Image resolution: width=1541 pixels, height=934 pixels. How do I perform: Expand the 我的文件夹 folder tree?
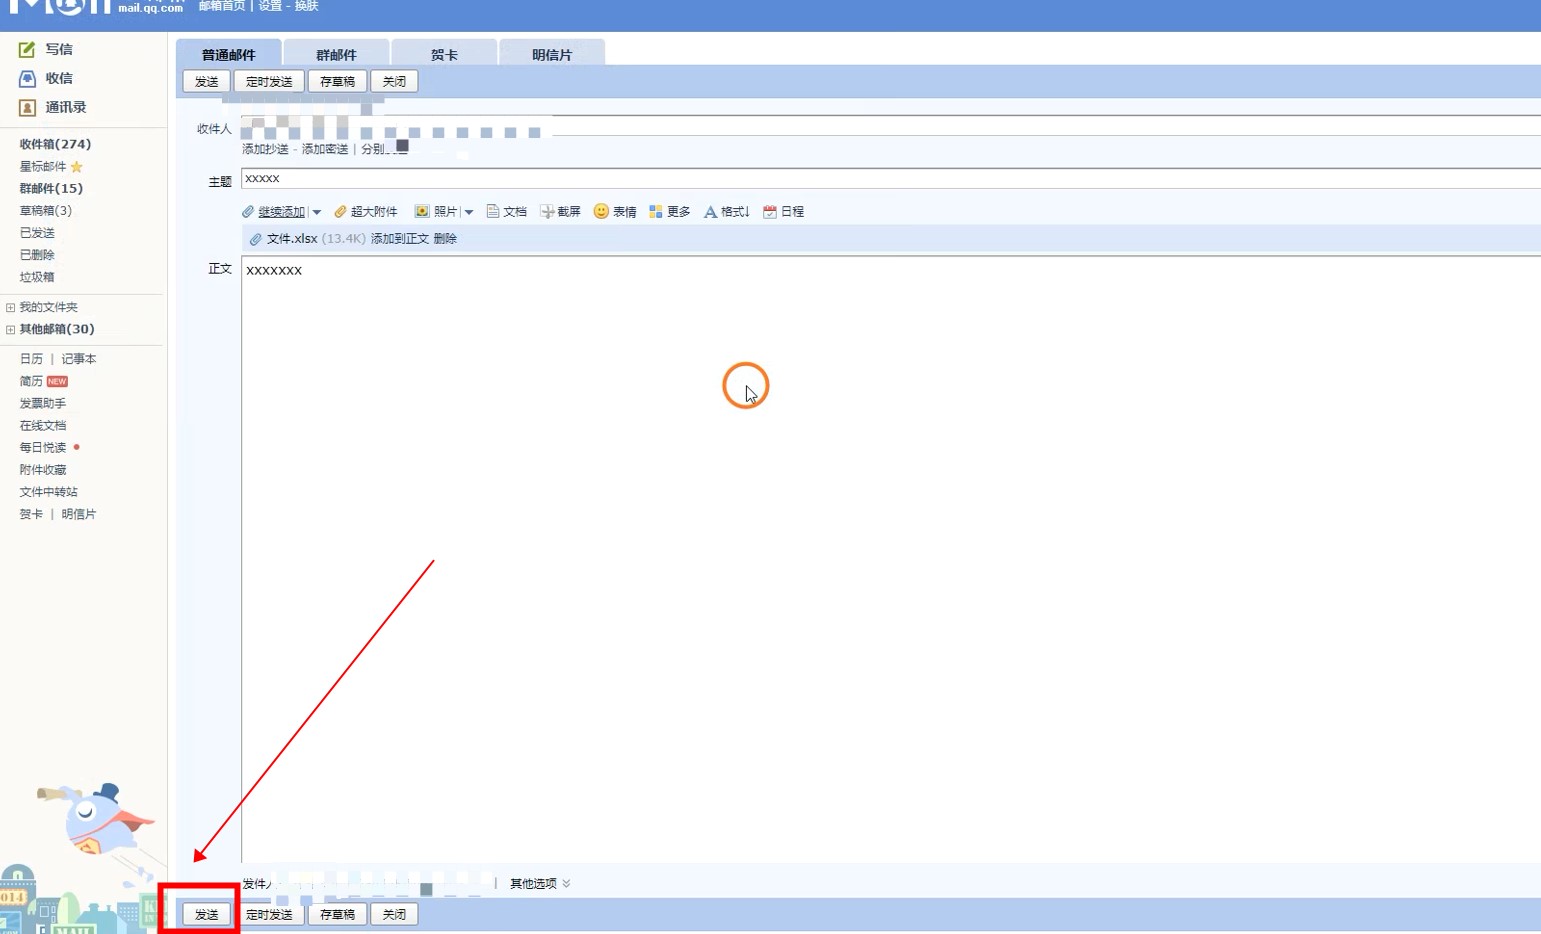11,308
